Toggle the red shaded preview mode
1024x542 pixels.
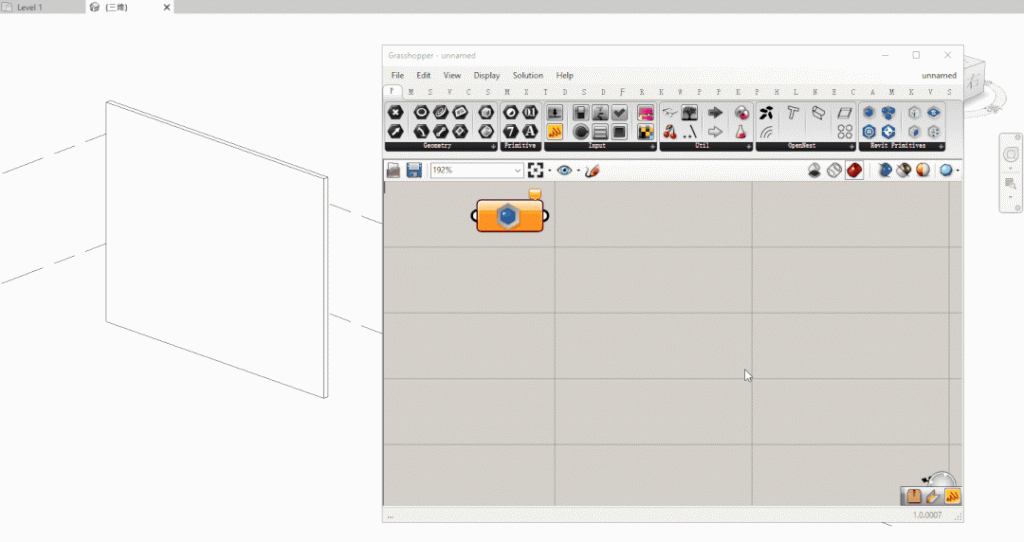pyautogui.click(x=854, y=170)
